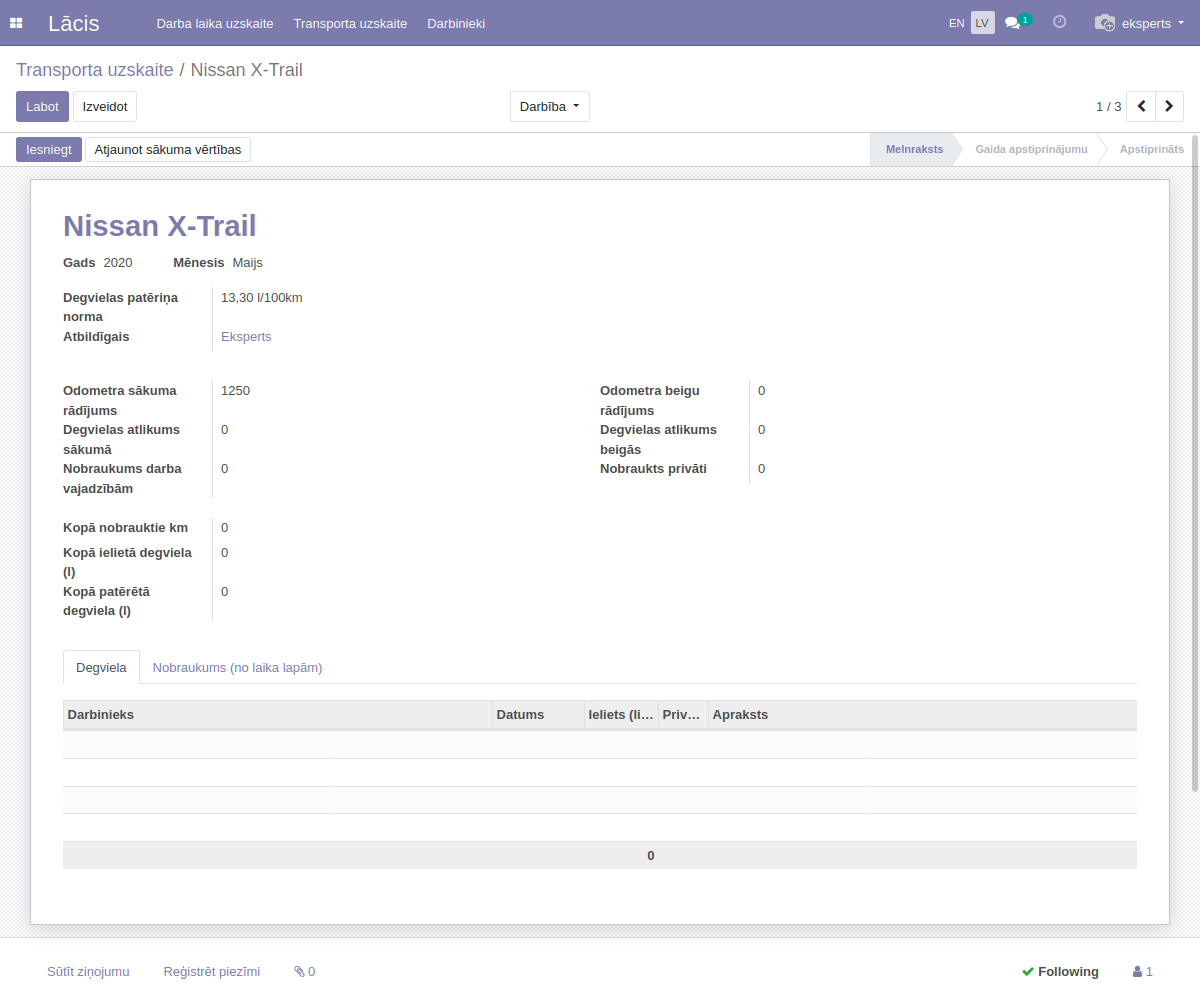This screenshot has height=1000, width=1200.
Task: Sort table by Datums column header
Action: click(520, 714)
